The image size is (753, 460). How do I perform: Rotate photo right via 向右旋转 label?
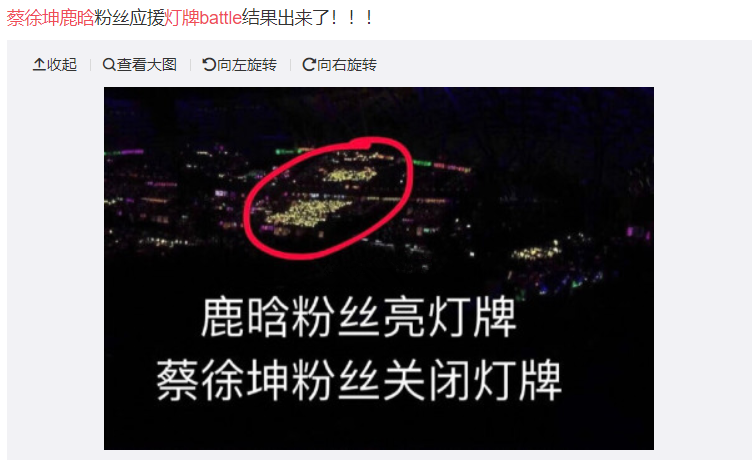pyautogui.click(x=347, y=64)
